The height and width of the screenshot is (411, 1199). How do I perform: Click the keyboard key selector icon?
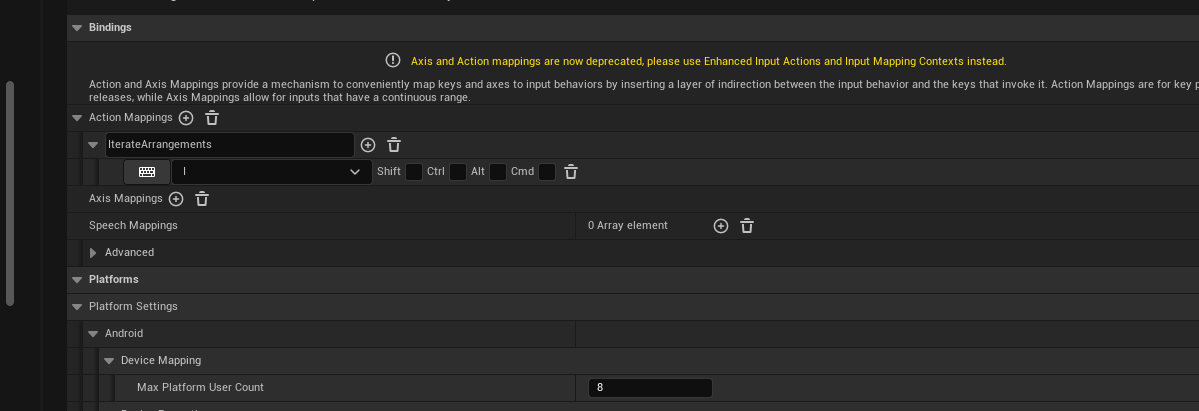point(147,172)
